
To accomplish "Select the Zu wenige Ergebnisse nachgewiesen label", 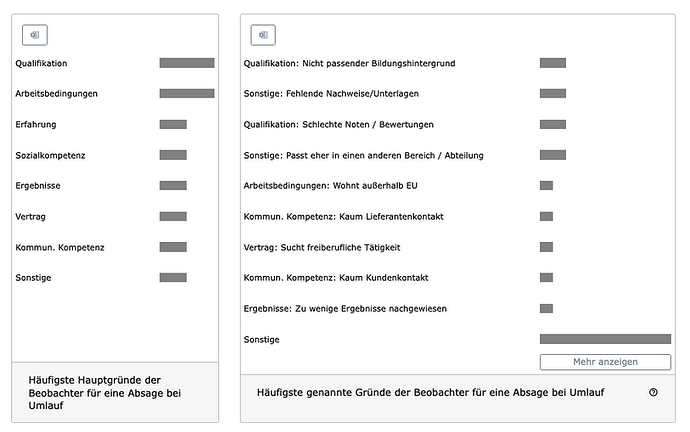I will pyautogui.click(x=345, y=309).
